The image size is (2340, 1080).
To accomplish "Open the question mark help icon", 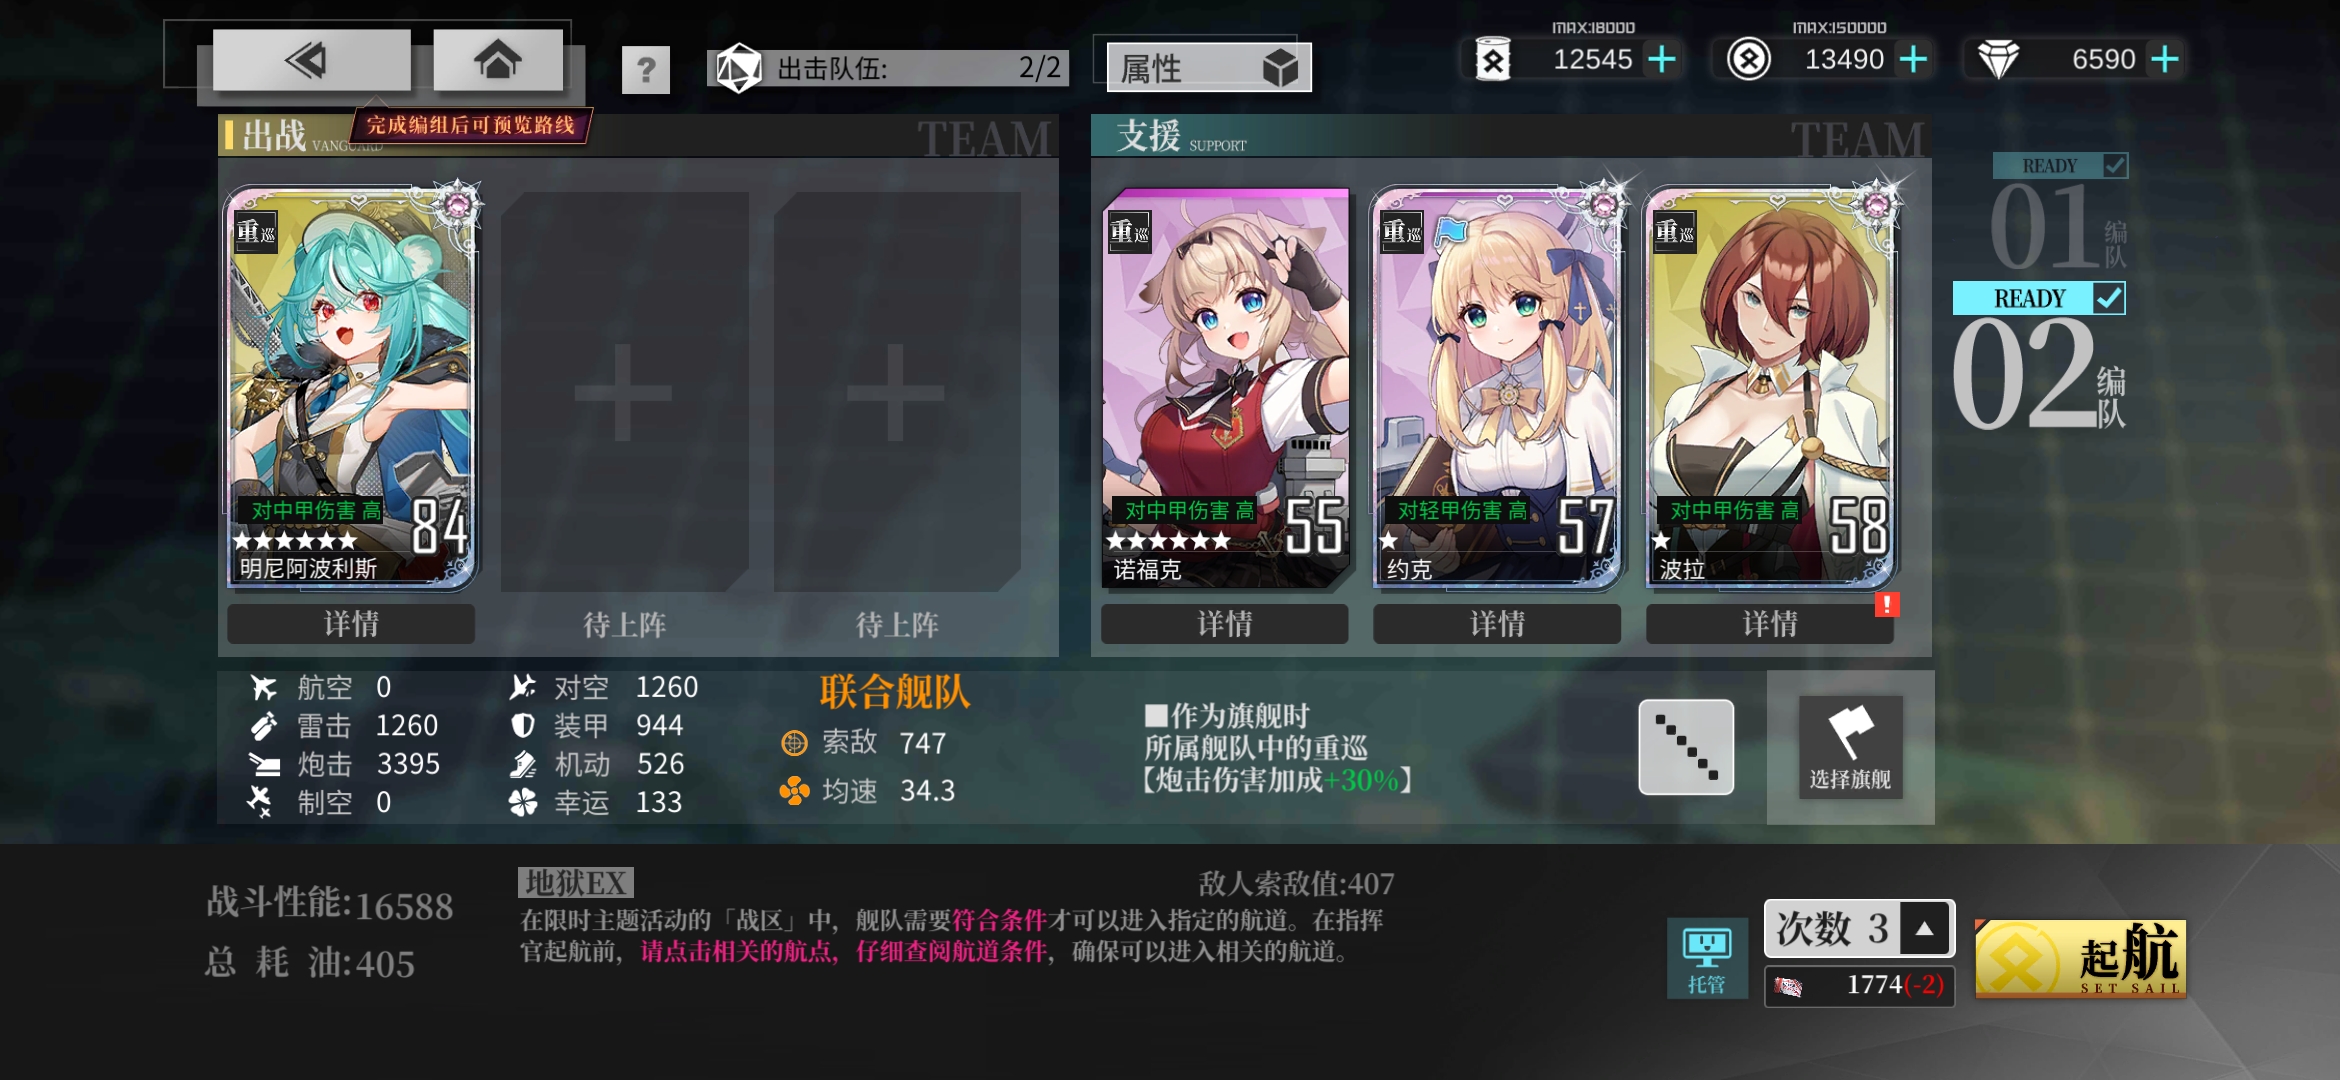I will pos(646,70).
